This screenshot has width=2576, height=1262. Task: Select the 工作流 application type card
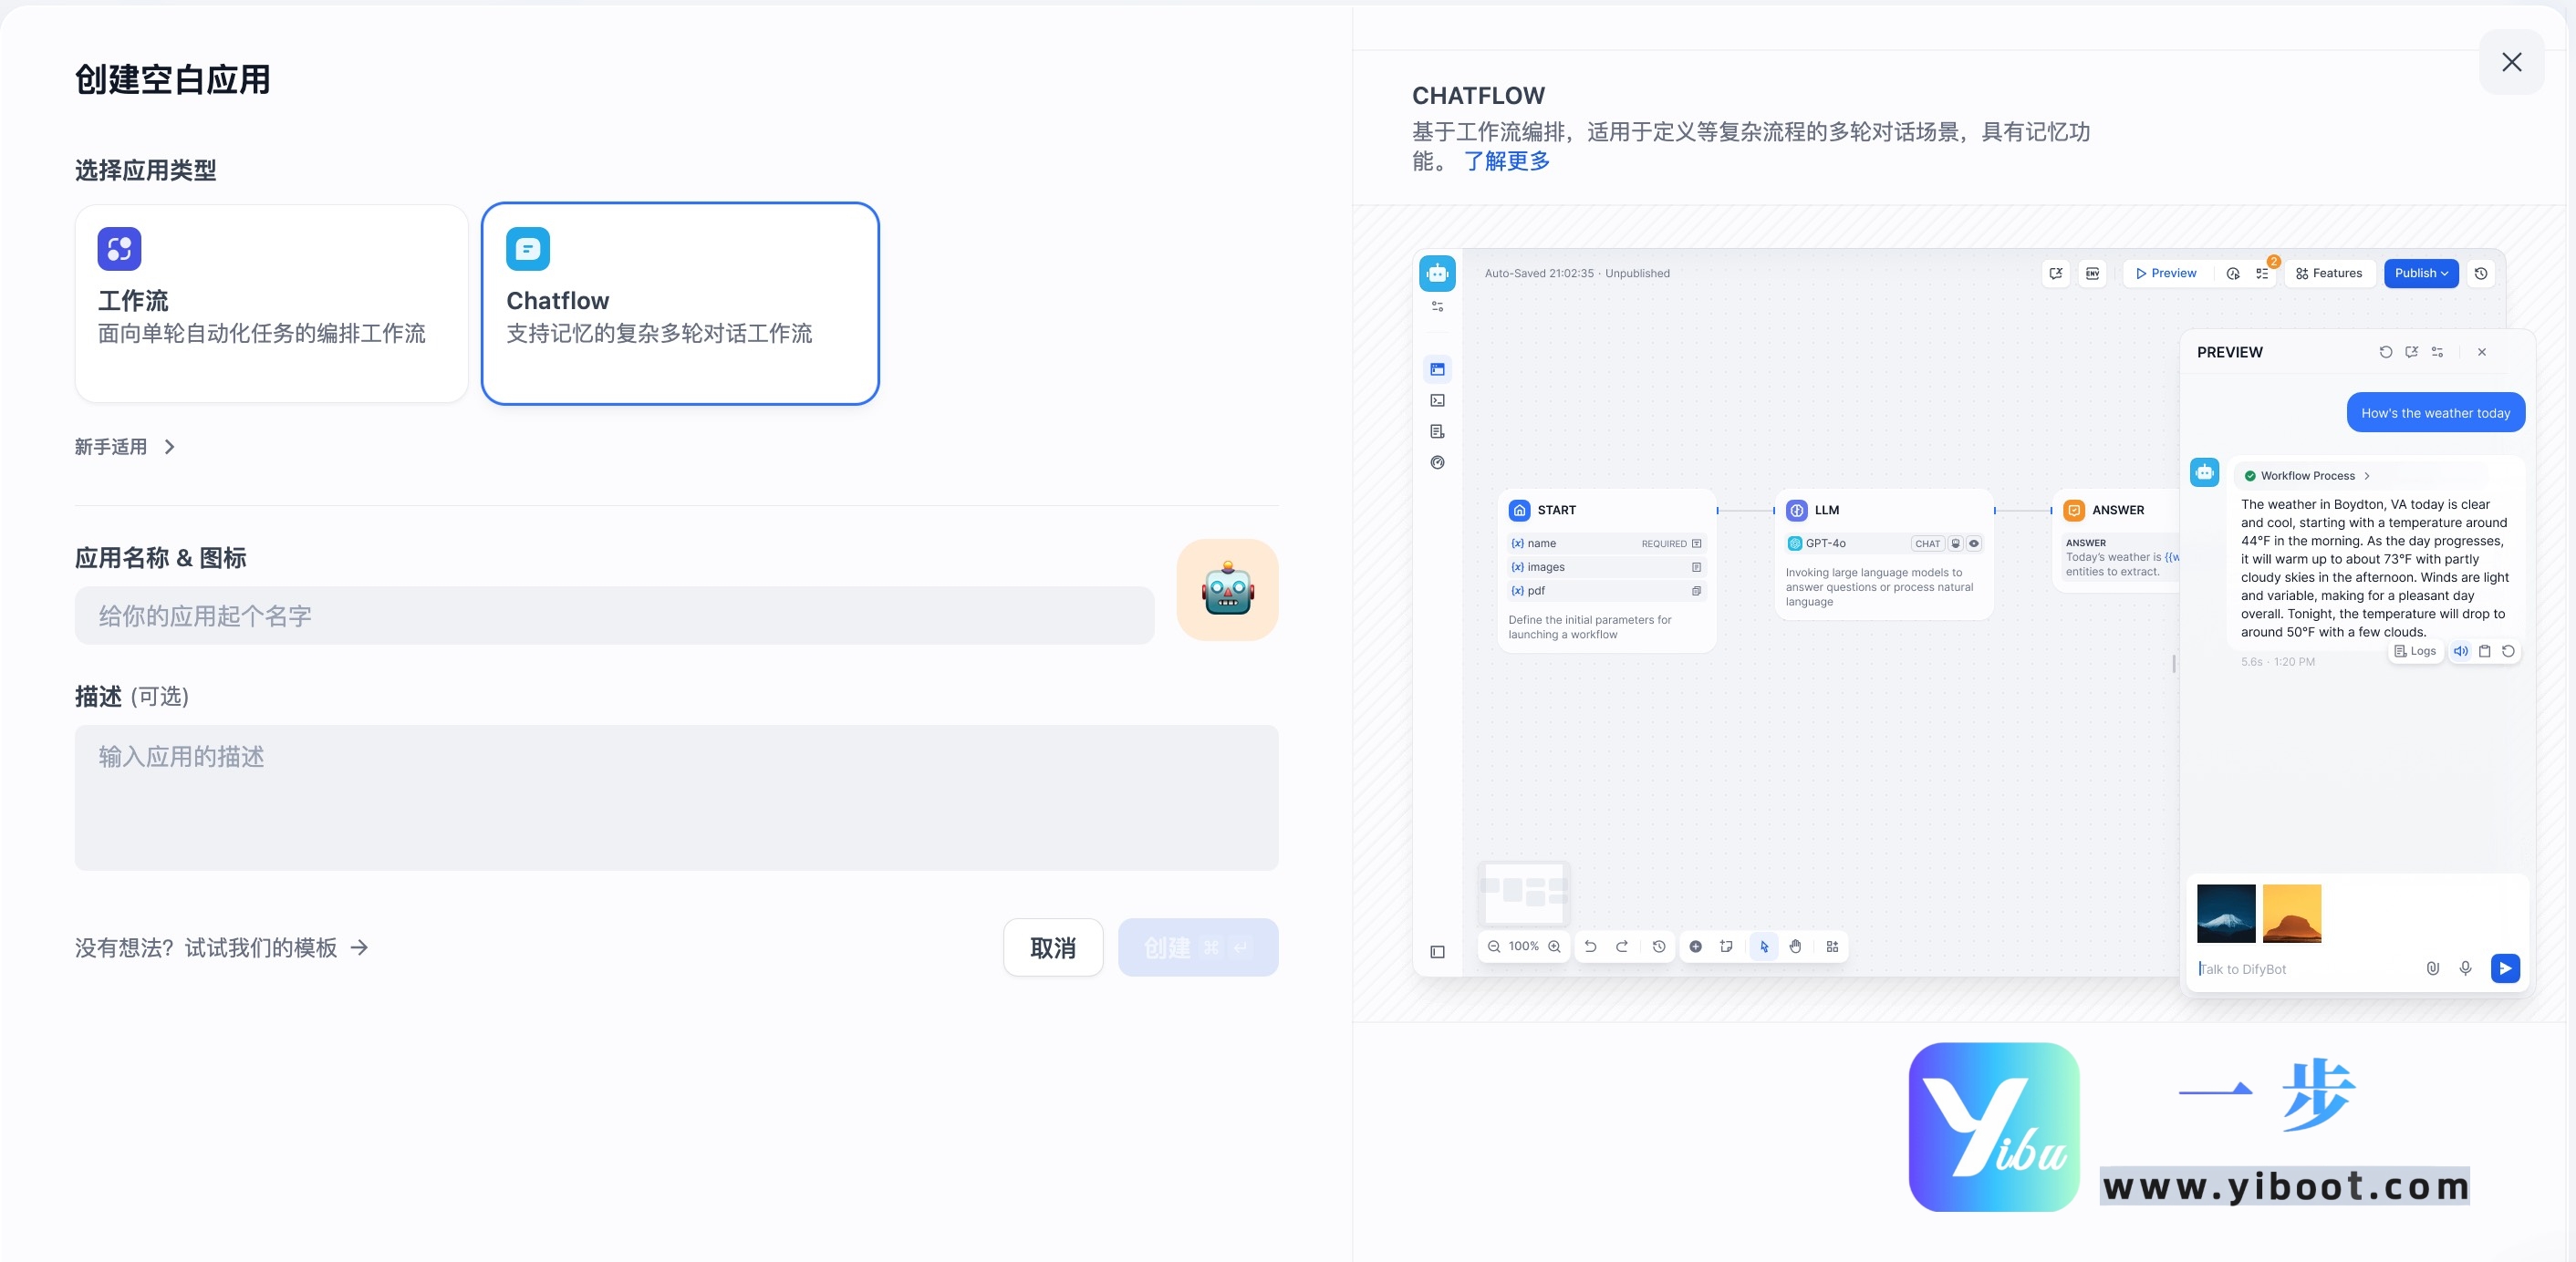(x=270, y=303)
